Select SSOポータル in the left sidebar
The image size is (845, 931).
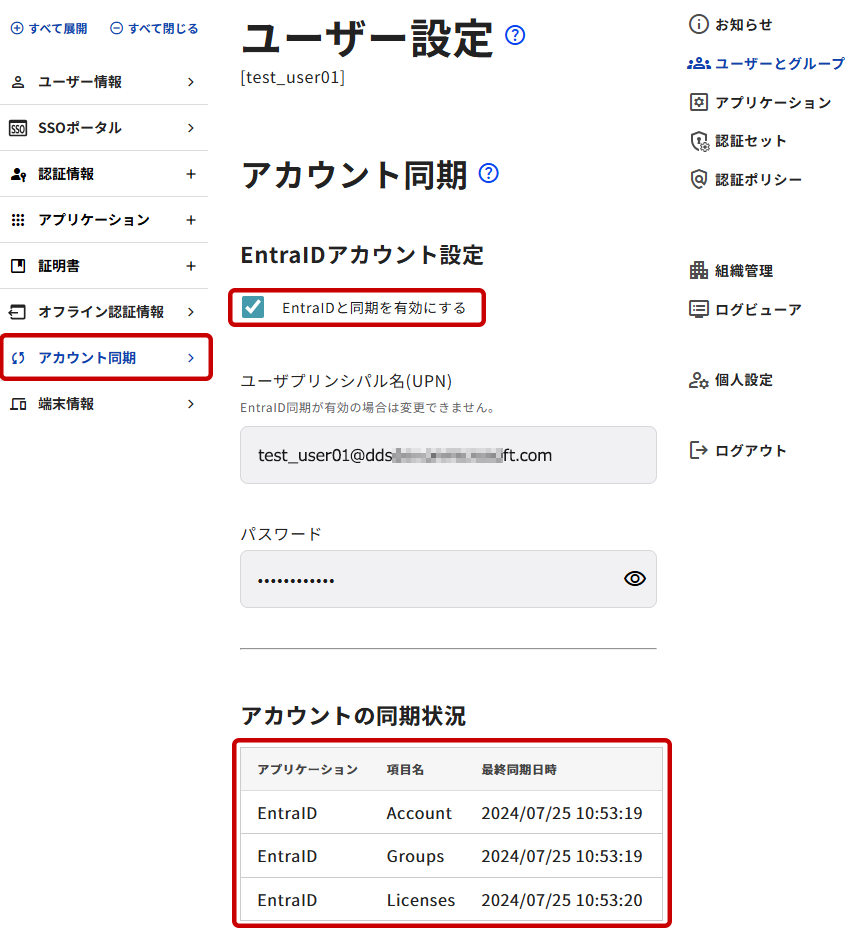point(104,128)
